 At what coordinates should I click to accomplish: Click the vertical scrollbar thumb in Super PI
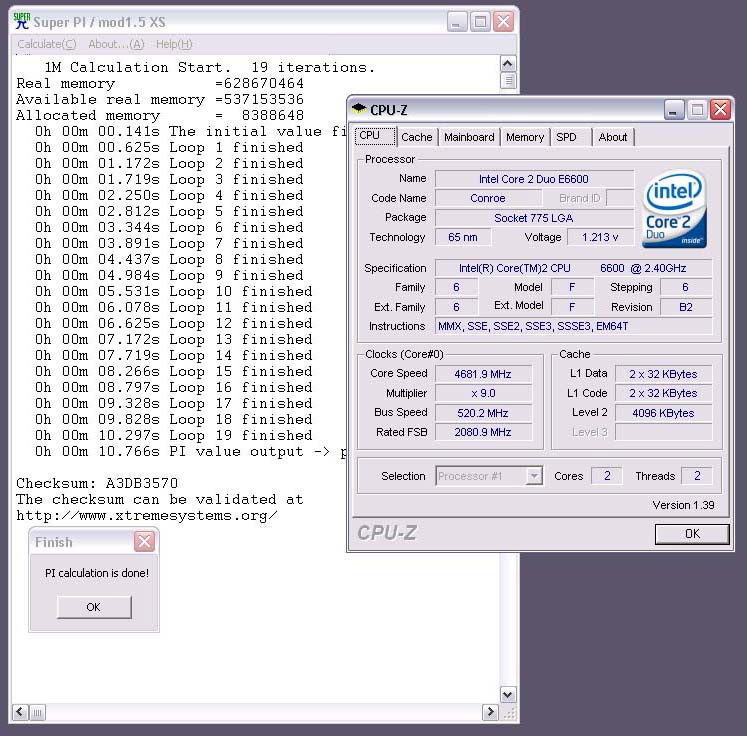pyautogui.click(x=508, y=81)
